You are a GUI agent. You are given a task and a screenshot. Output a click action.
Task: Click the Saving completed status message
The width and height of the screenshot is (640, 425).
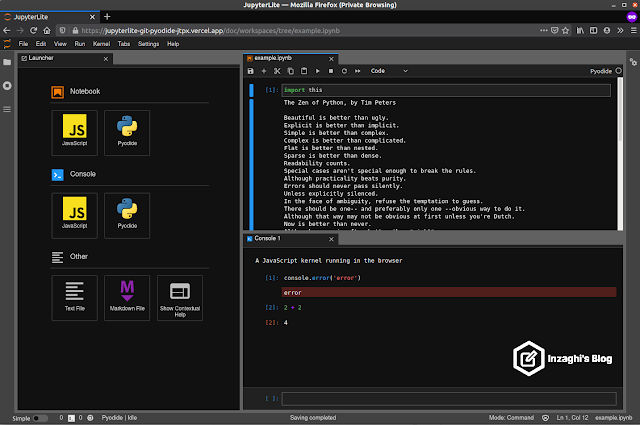pyautogui.click(x=313, y=418)
